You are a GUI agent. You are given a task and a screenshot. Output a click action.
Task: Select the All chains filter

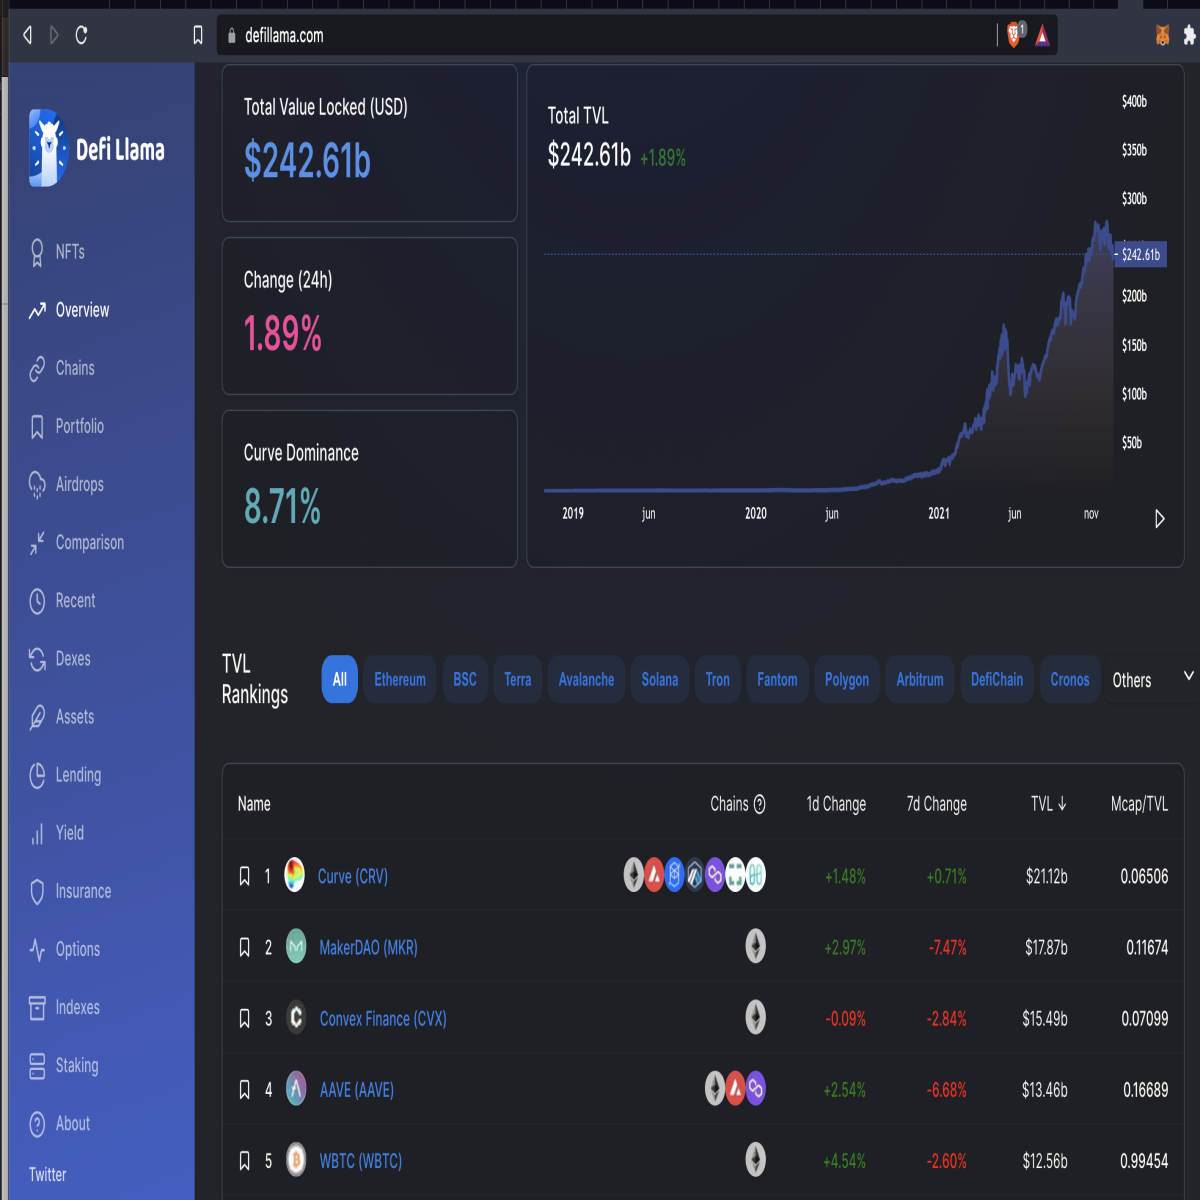(x=340, y=679)
